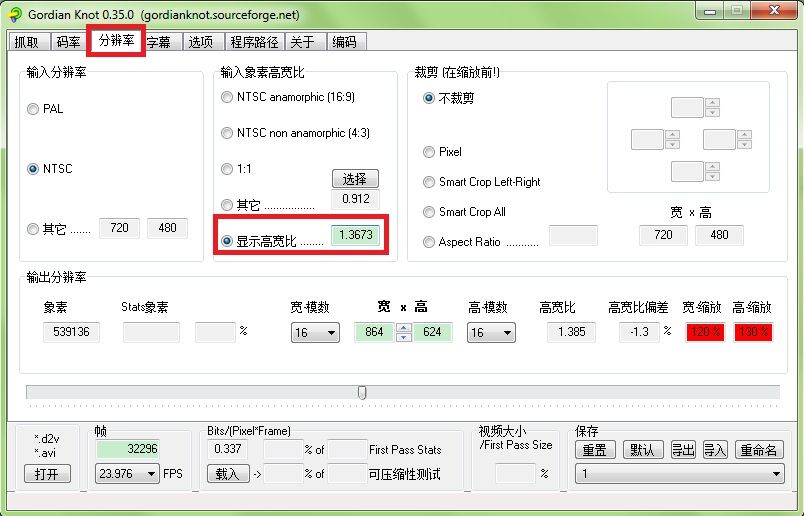Click the output width field 864
The image size is (804, 516).
coord(374,332)
